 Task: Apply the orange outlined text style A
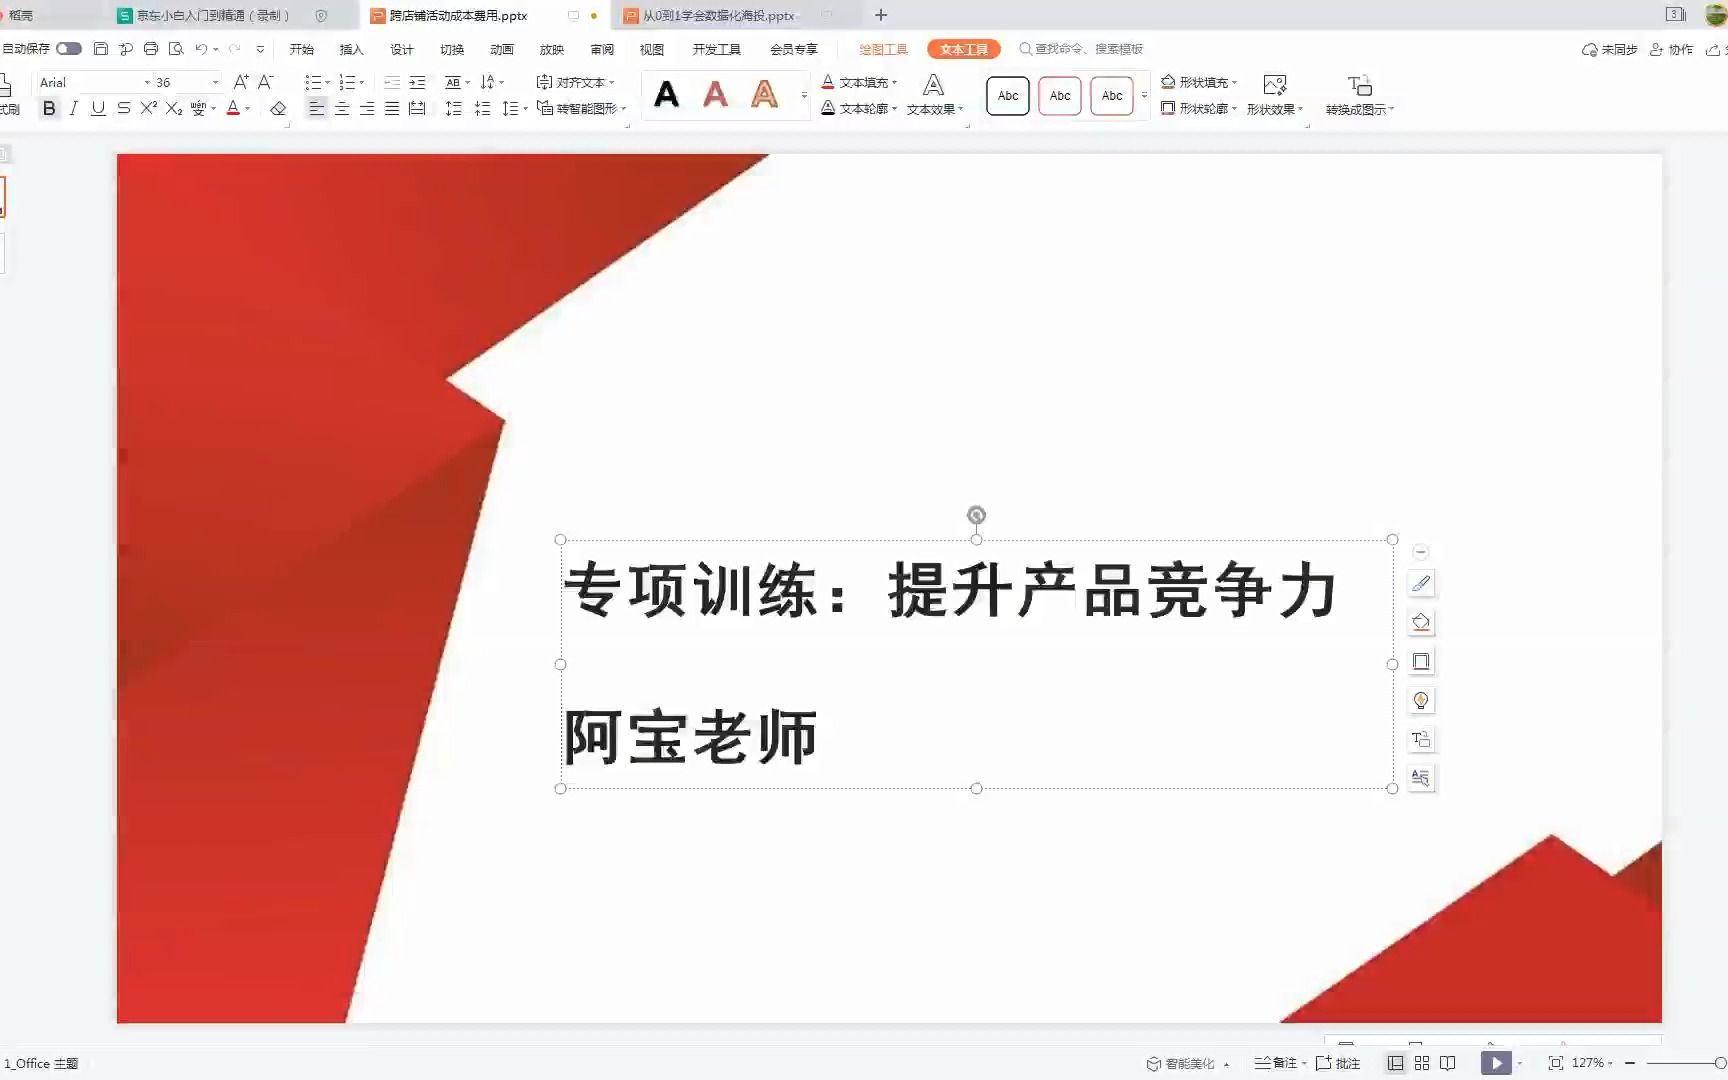[x=764, y=95]
